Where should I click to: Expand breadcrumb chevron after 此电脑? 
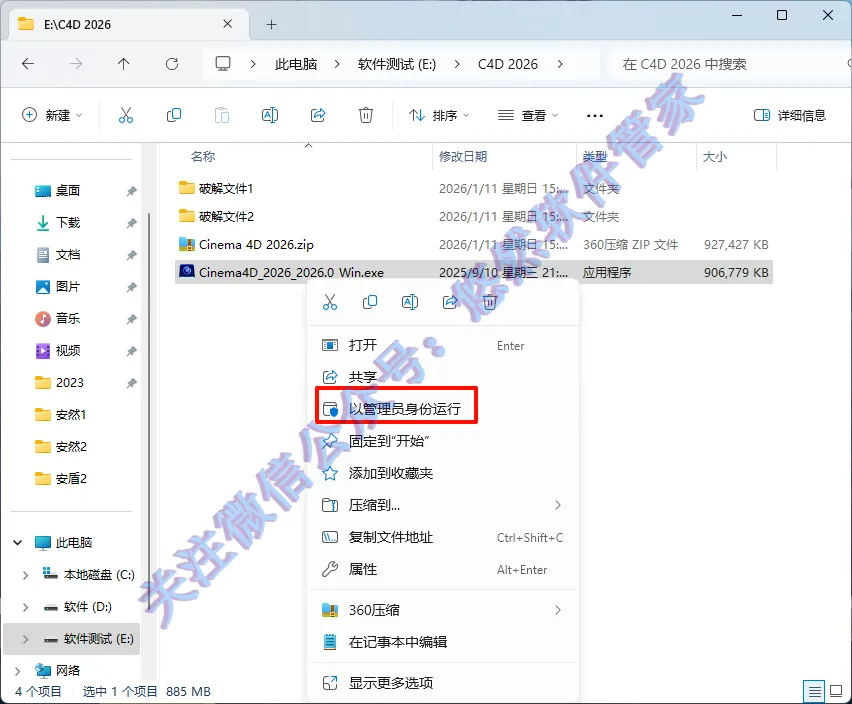[x=337, y=64]
